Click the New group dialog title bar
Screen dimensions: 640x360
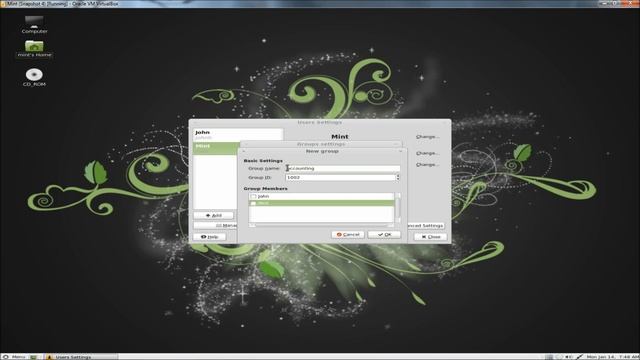(x=322, y=151)
